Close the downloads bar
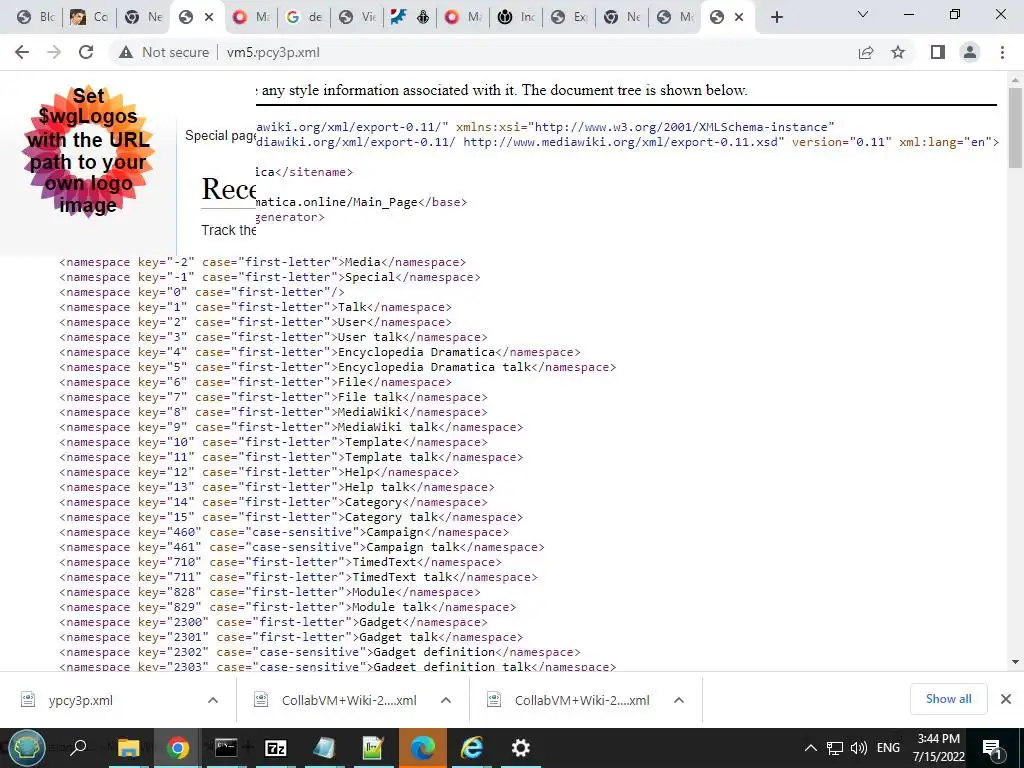This screenshot has width=1024, height=768. click(1006, 699)
